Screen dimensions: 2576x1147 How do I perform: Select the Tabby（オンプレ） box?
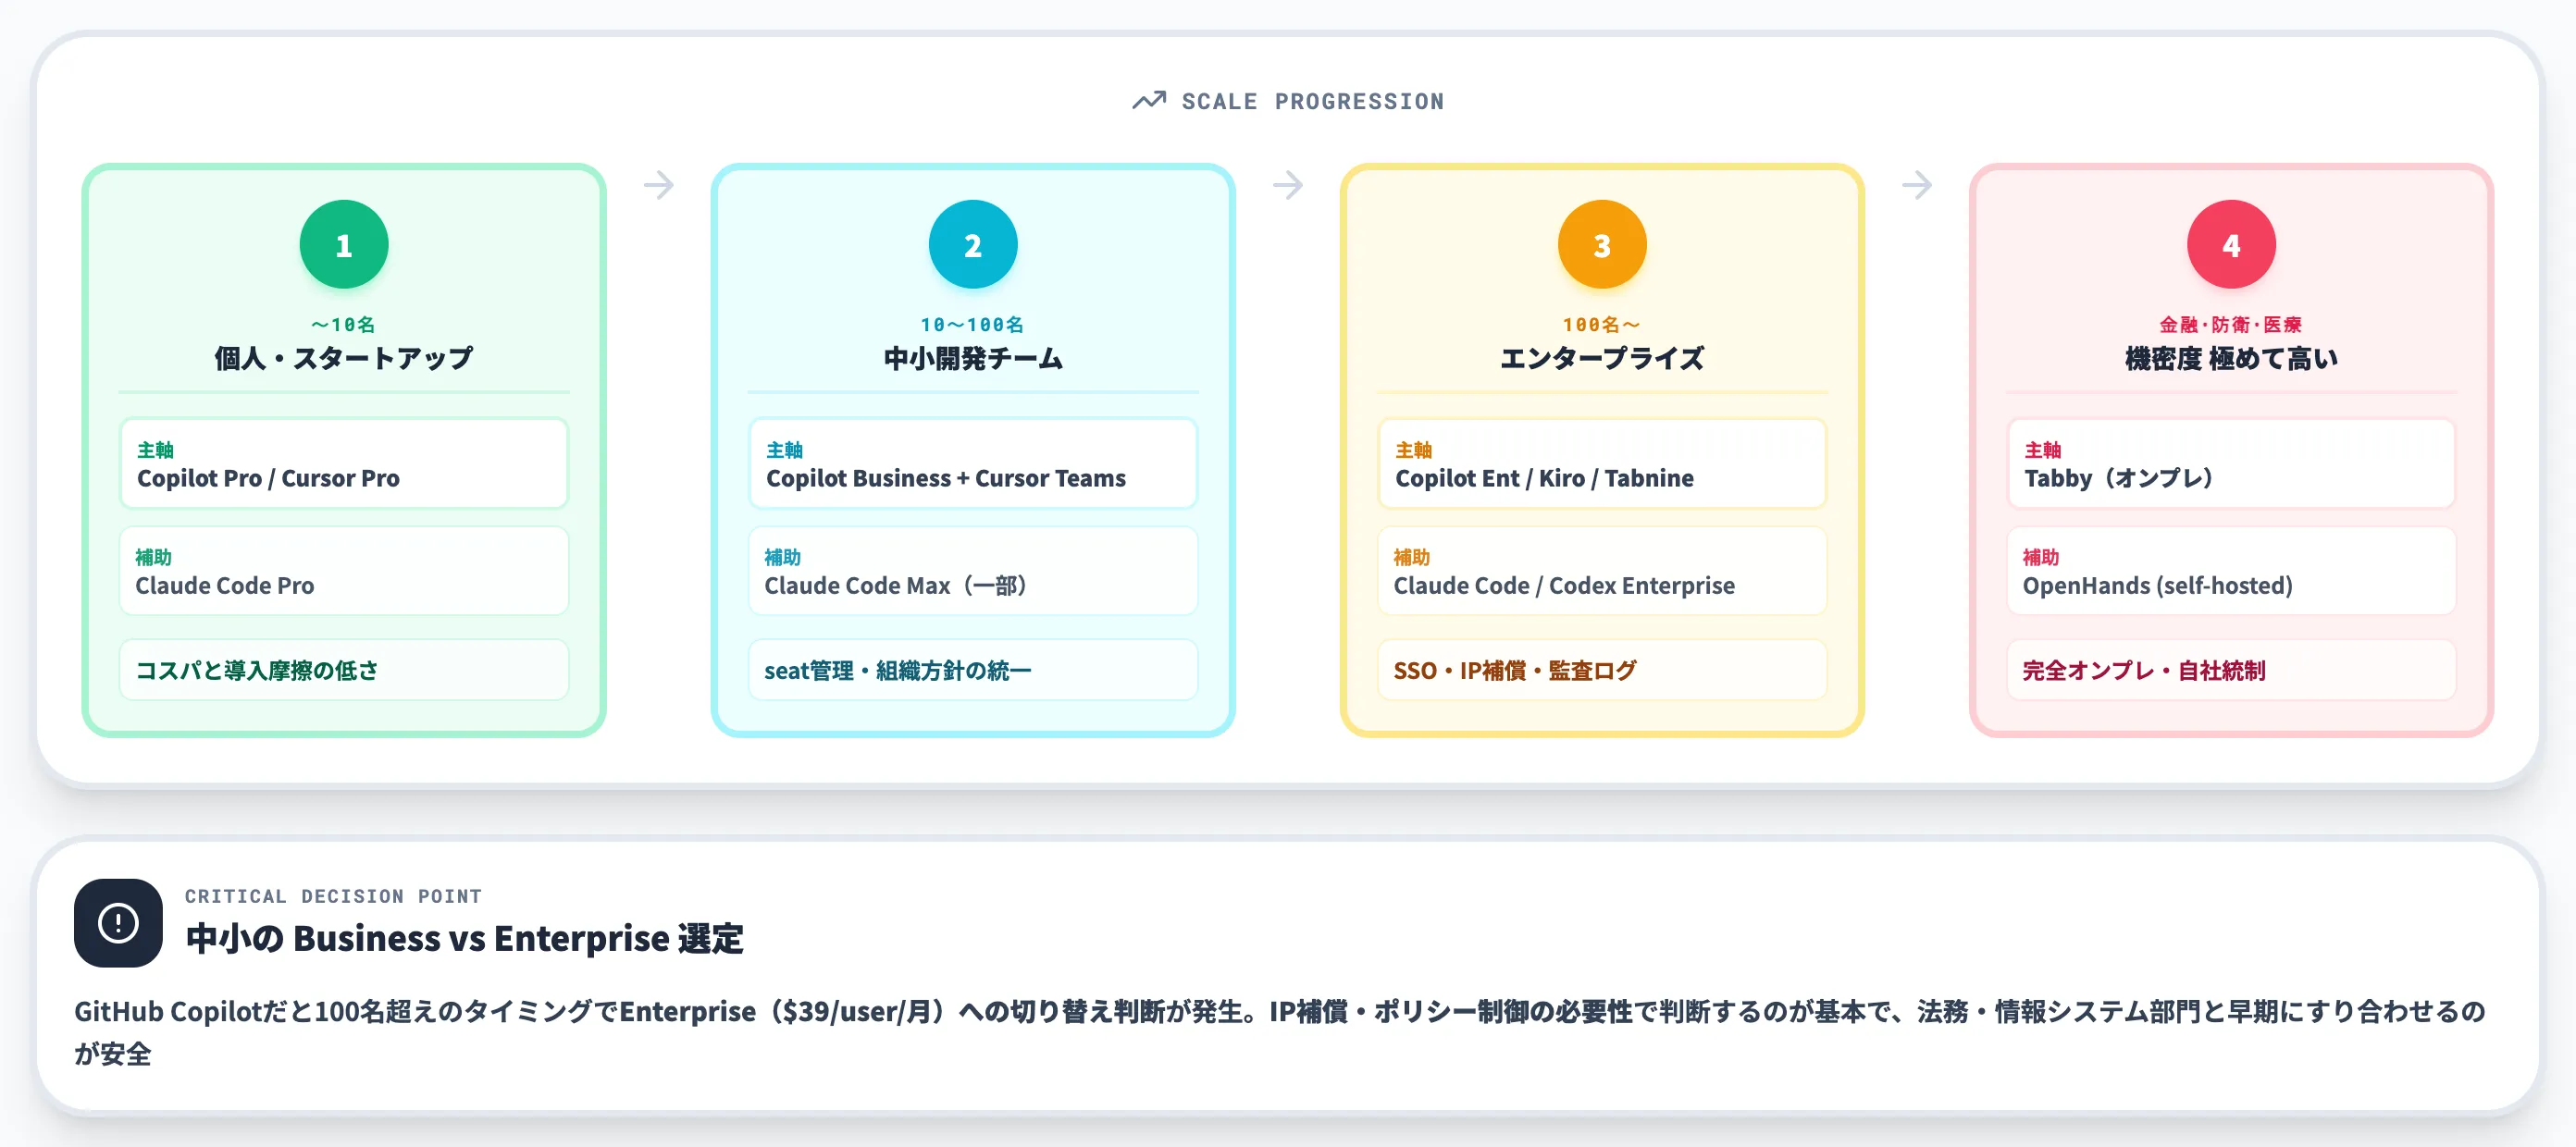click(x=2231, y=463)
